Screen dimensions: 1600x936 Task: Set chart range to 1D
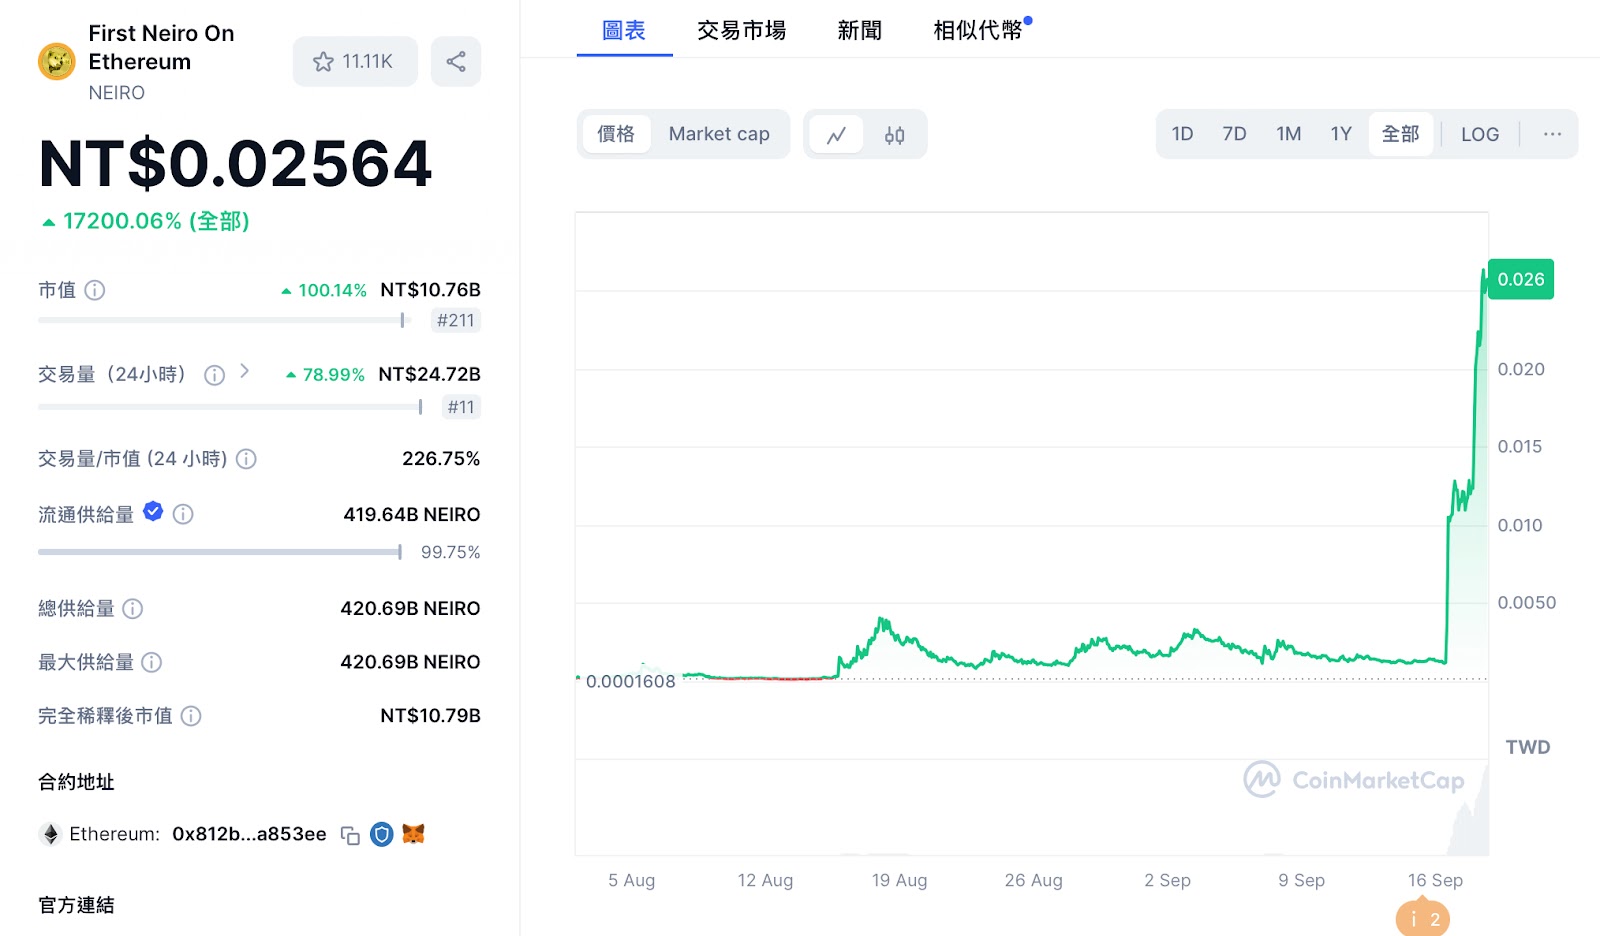point(1182,134)
